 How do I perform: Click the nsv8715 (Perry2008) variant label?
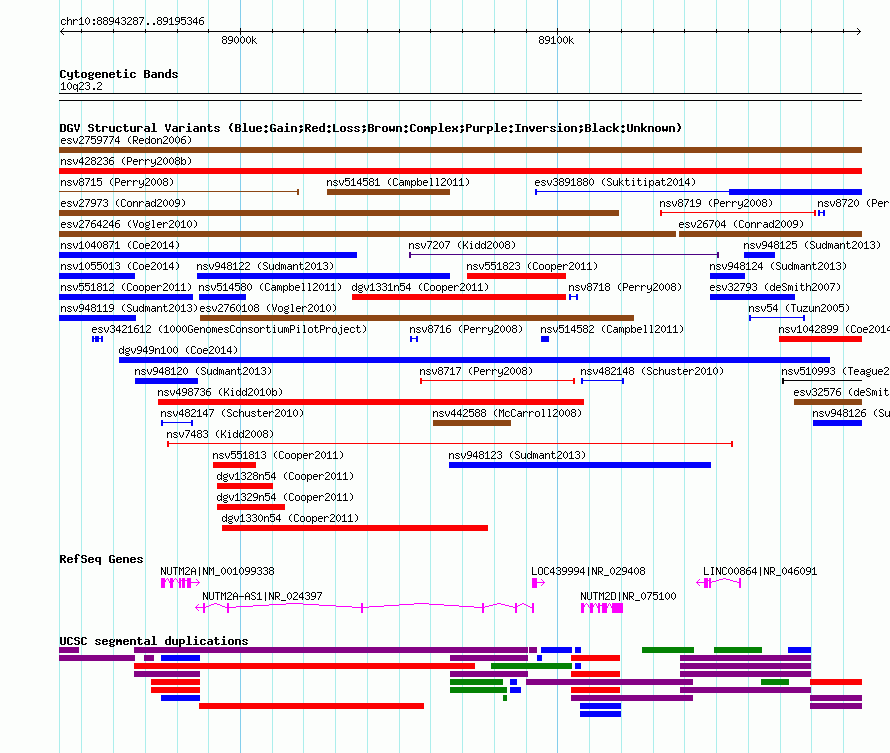point(117,182)
